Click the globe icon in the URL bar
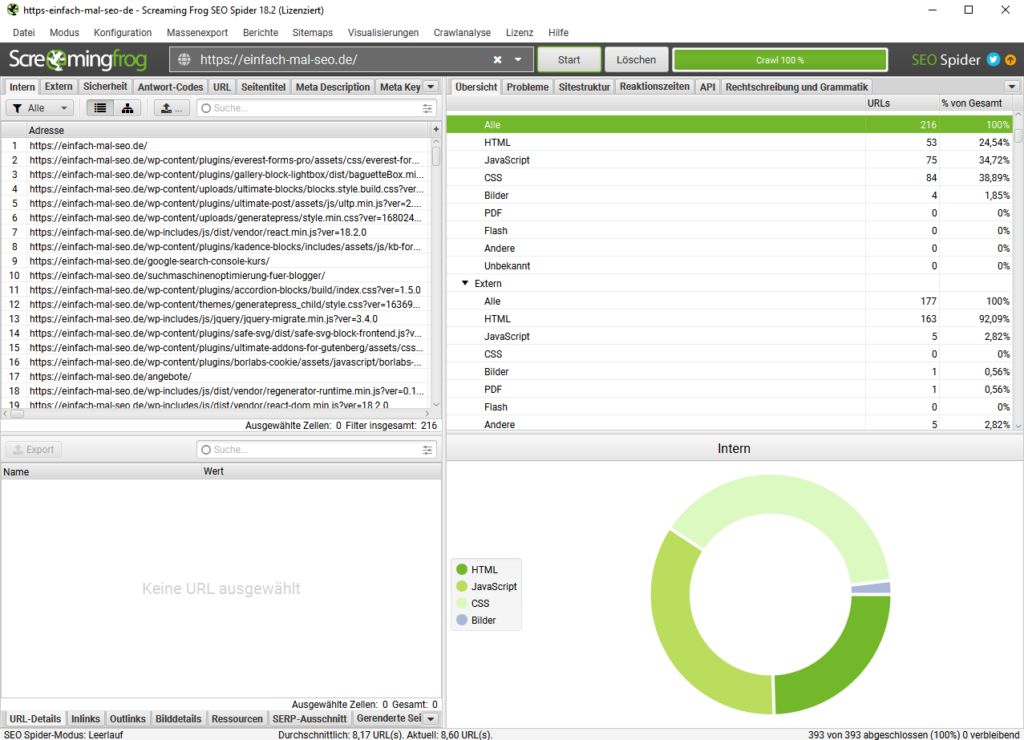The height and width of the screenshot is (740, 1024). click(185, 59)
